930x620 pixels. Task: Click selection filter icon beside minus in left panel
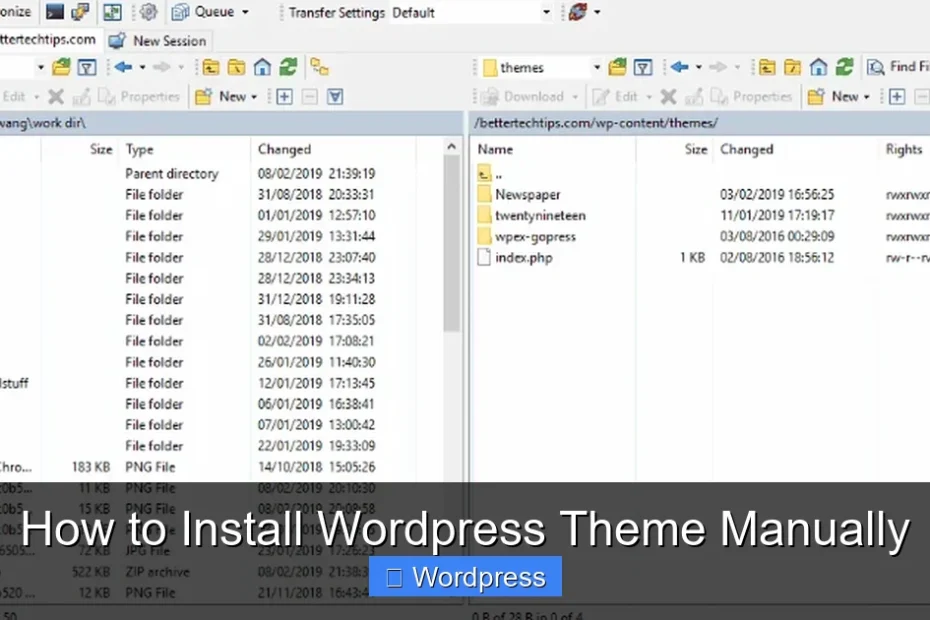335,96
